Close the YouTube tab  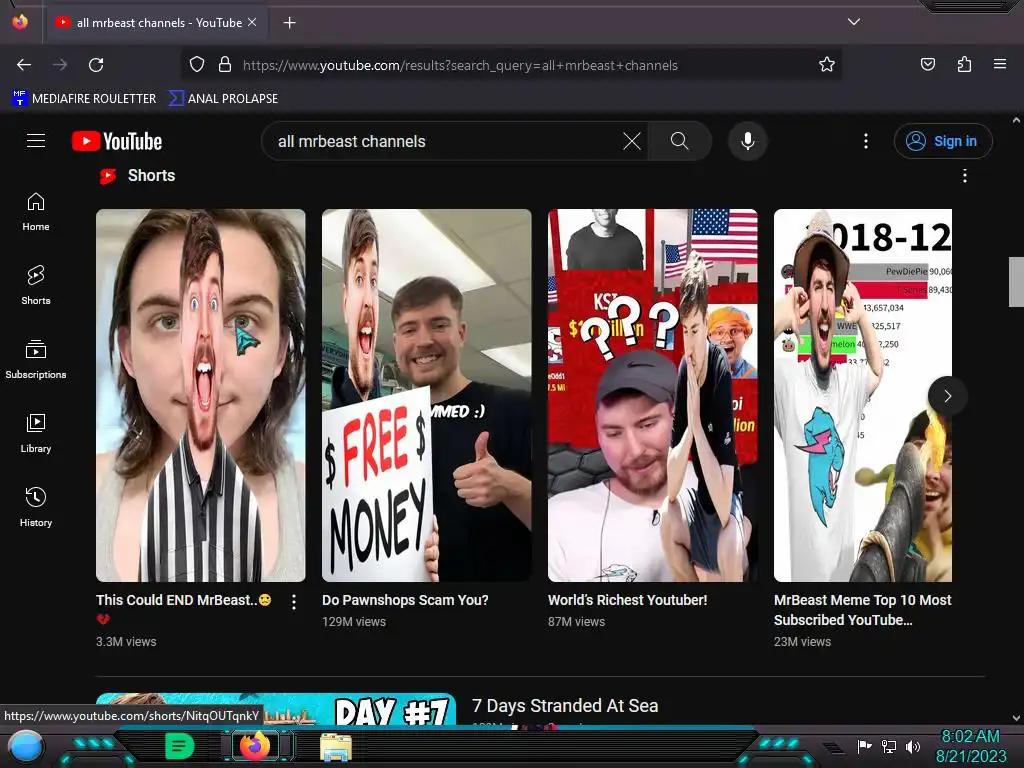pyautogui.click(x=252, y=22)
